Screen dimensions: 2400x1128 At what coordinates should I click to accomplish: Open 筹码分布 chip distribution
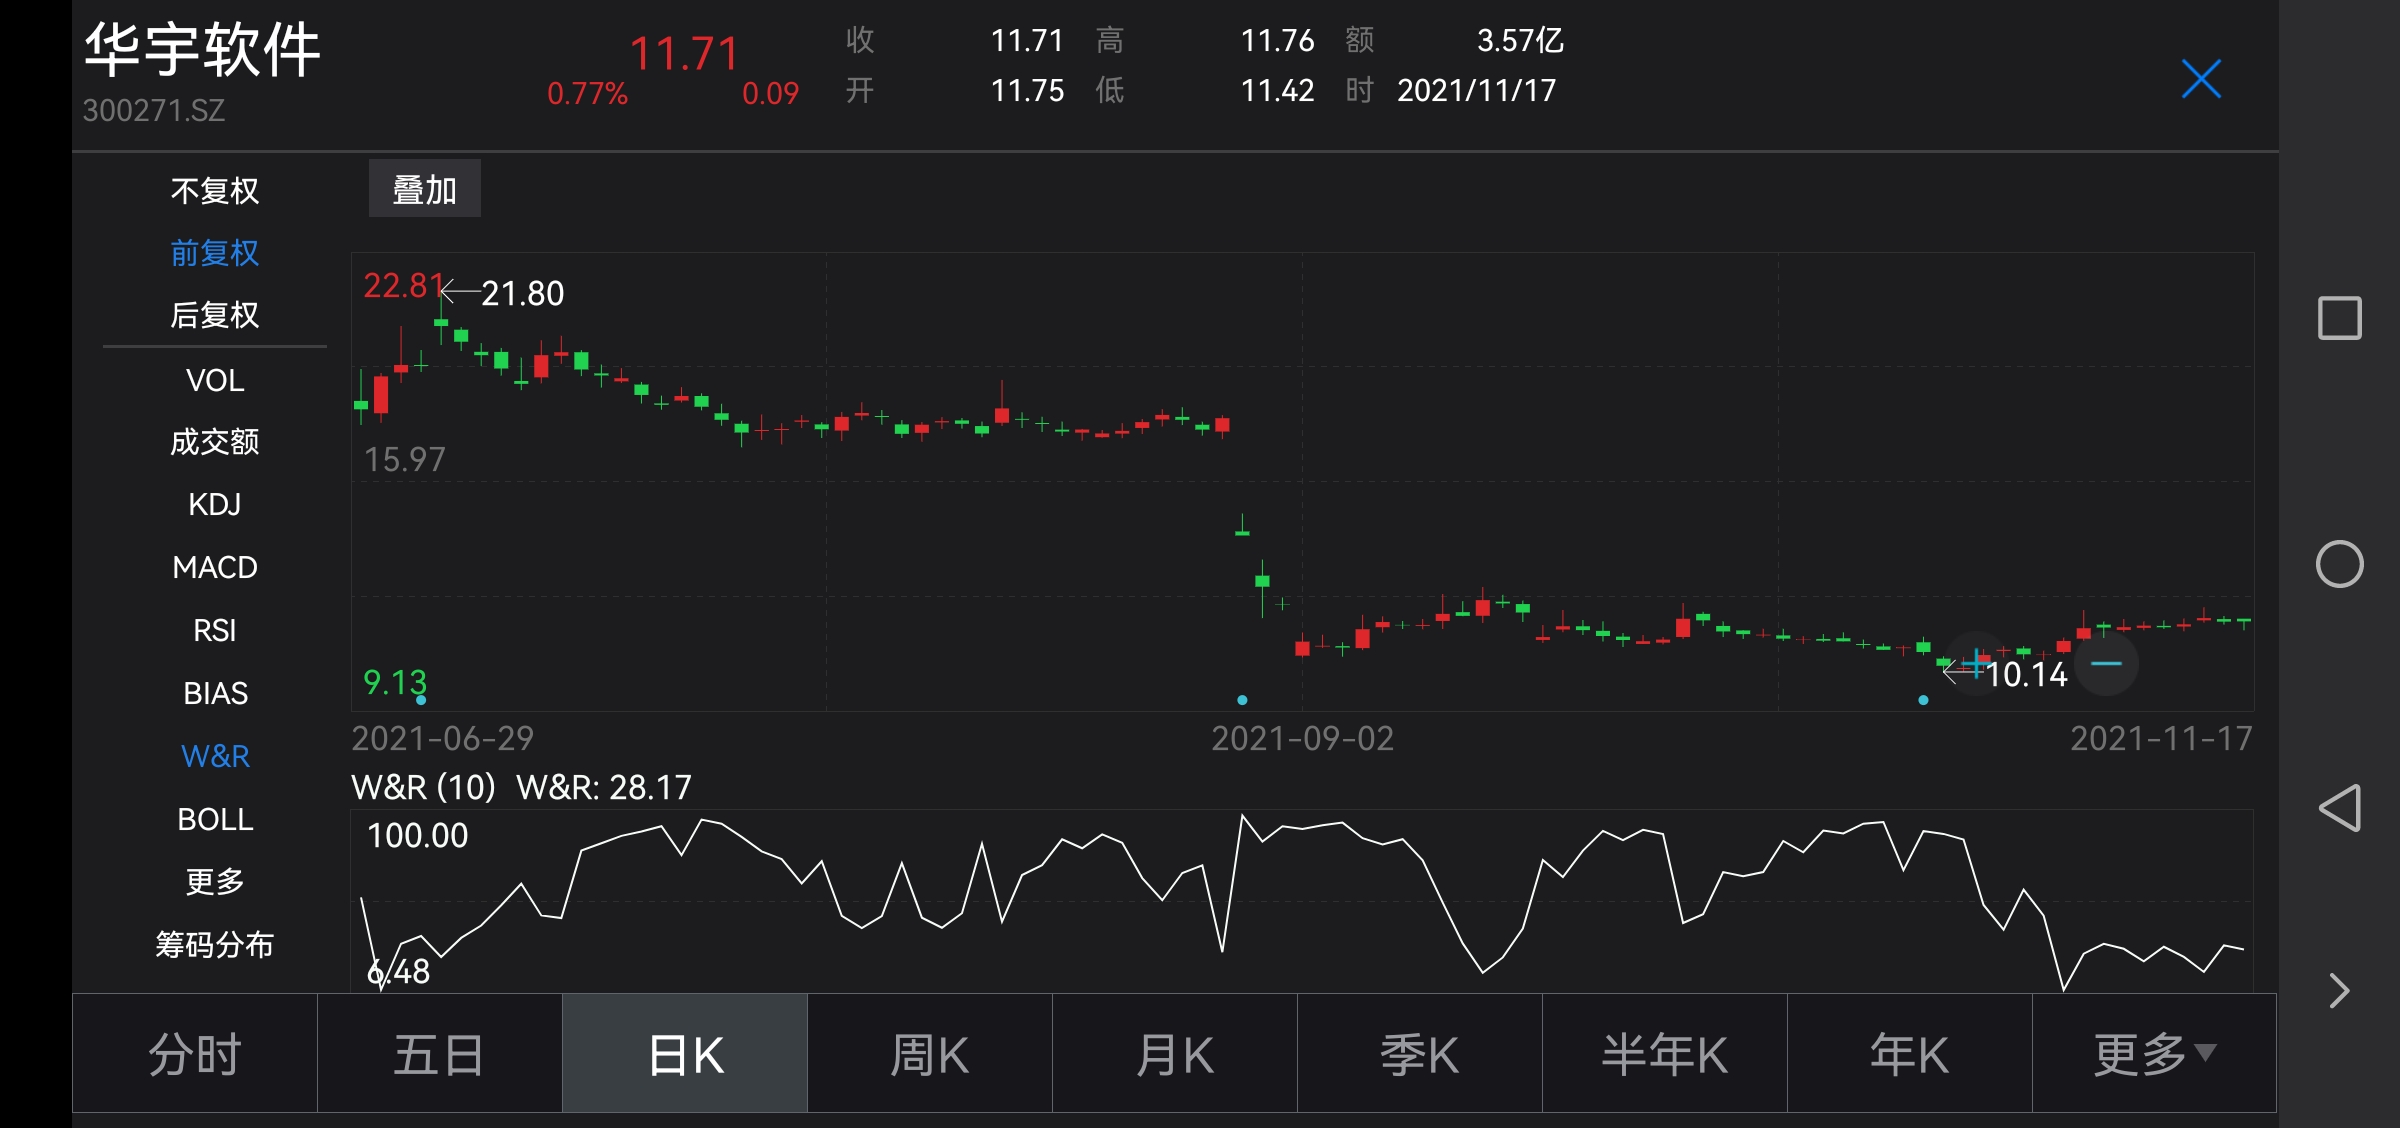(214, 944)
